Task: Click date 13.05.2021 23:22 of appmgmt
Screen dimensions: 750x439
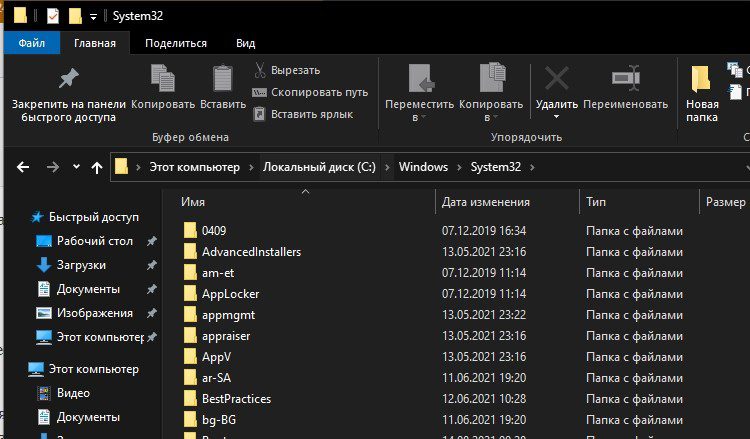Action: [x=484, y=315]
